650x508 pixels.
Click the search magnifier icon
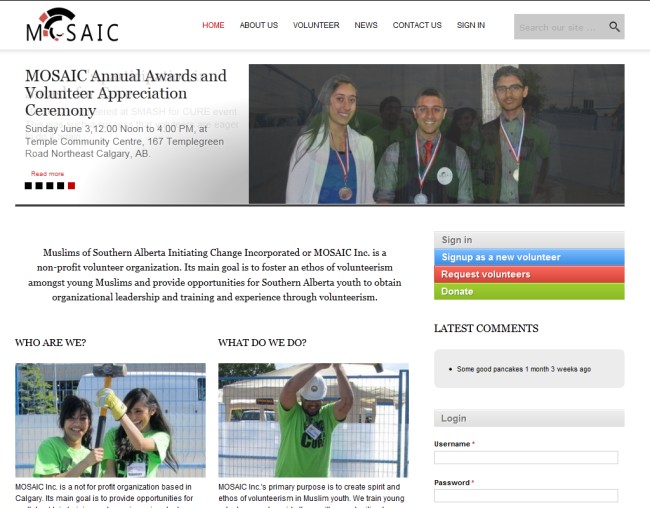614,27
